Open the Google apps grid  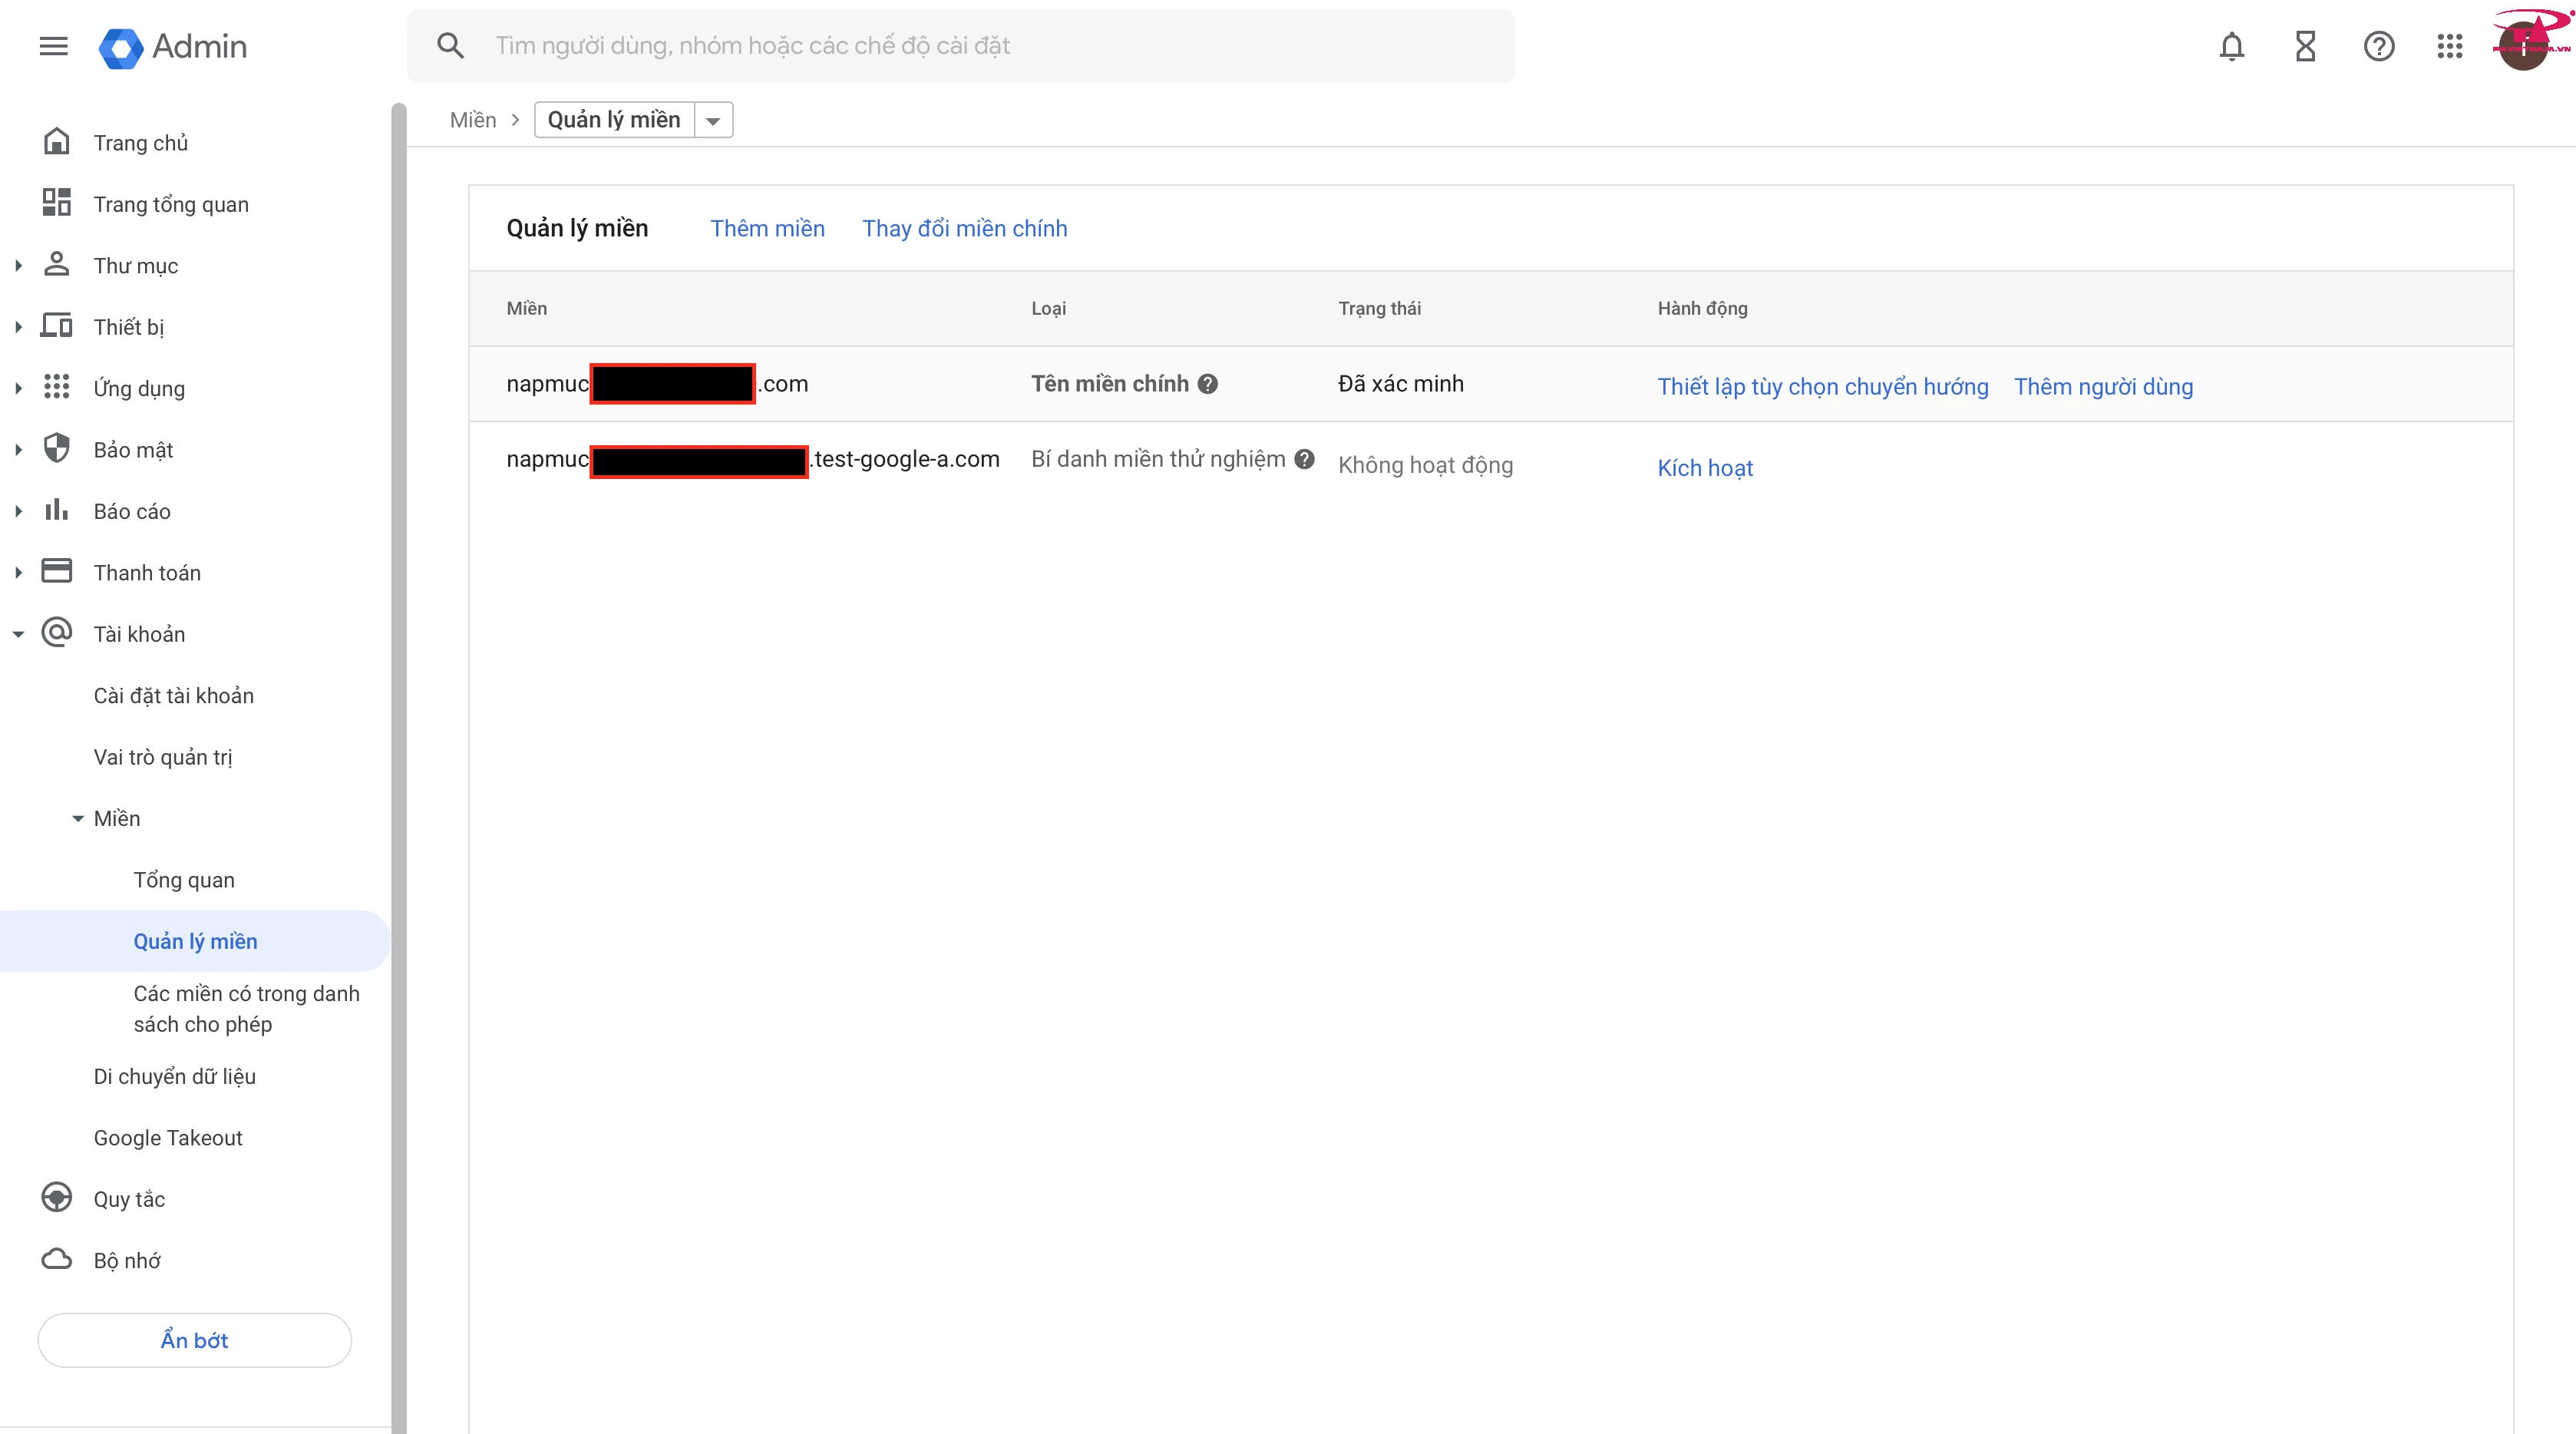click(x=2449, y=46)
